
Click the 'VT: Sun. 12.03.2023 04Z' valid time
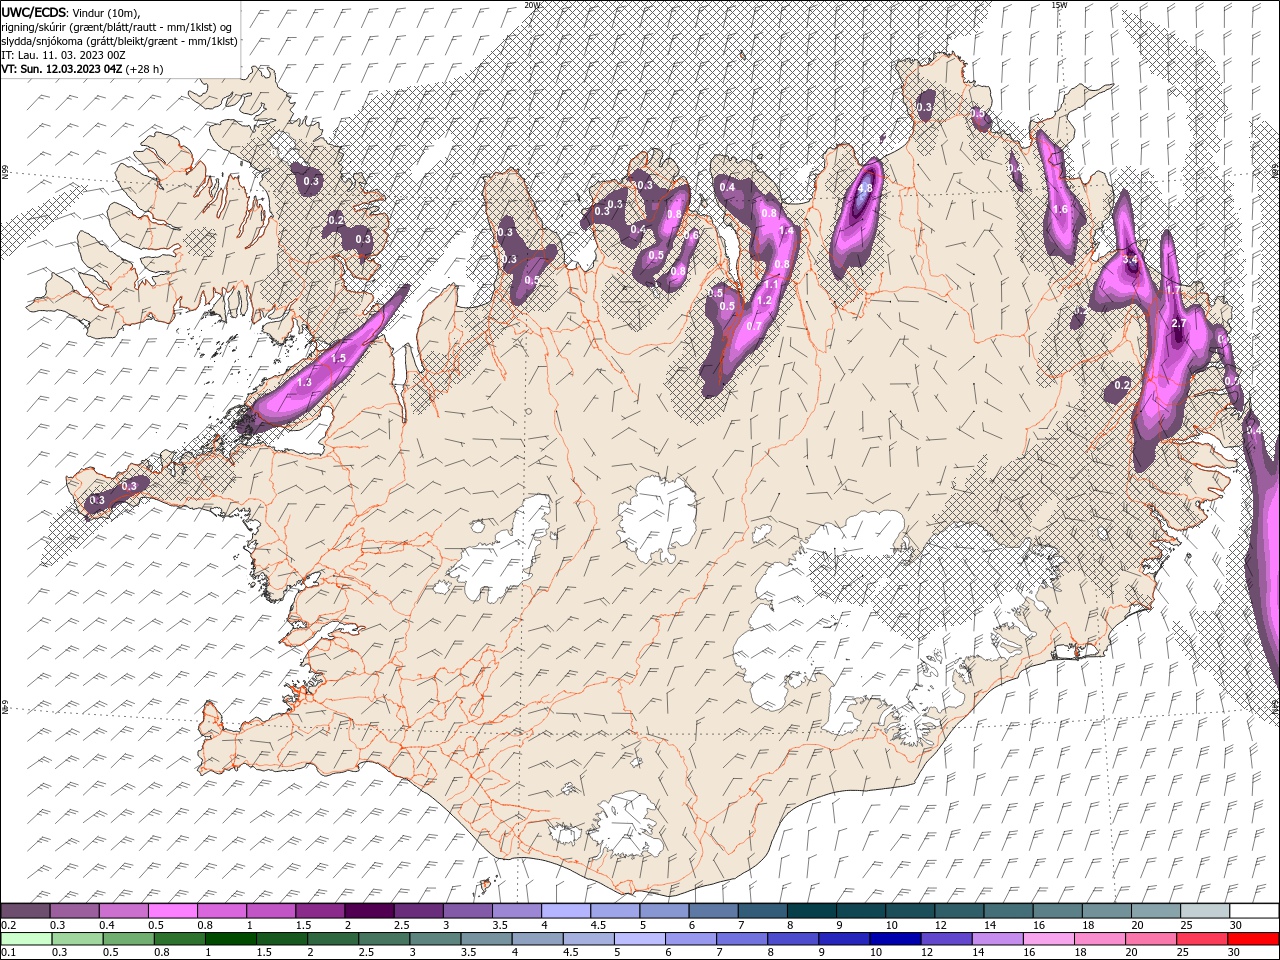pyautogui.click(x=61, y=69)
